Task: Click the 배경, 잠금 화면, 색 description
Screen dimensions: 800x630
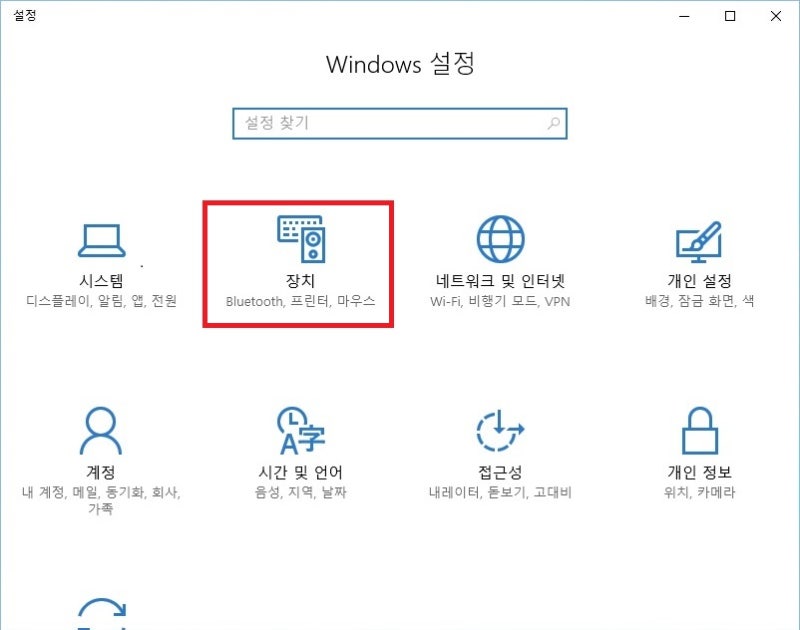Action: click(x=699, y=301)
